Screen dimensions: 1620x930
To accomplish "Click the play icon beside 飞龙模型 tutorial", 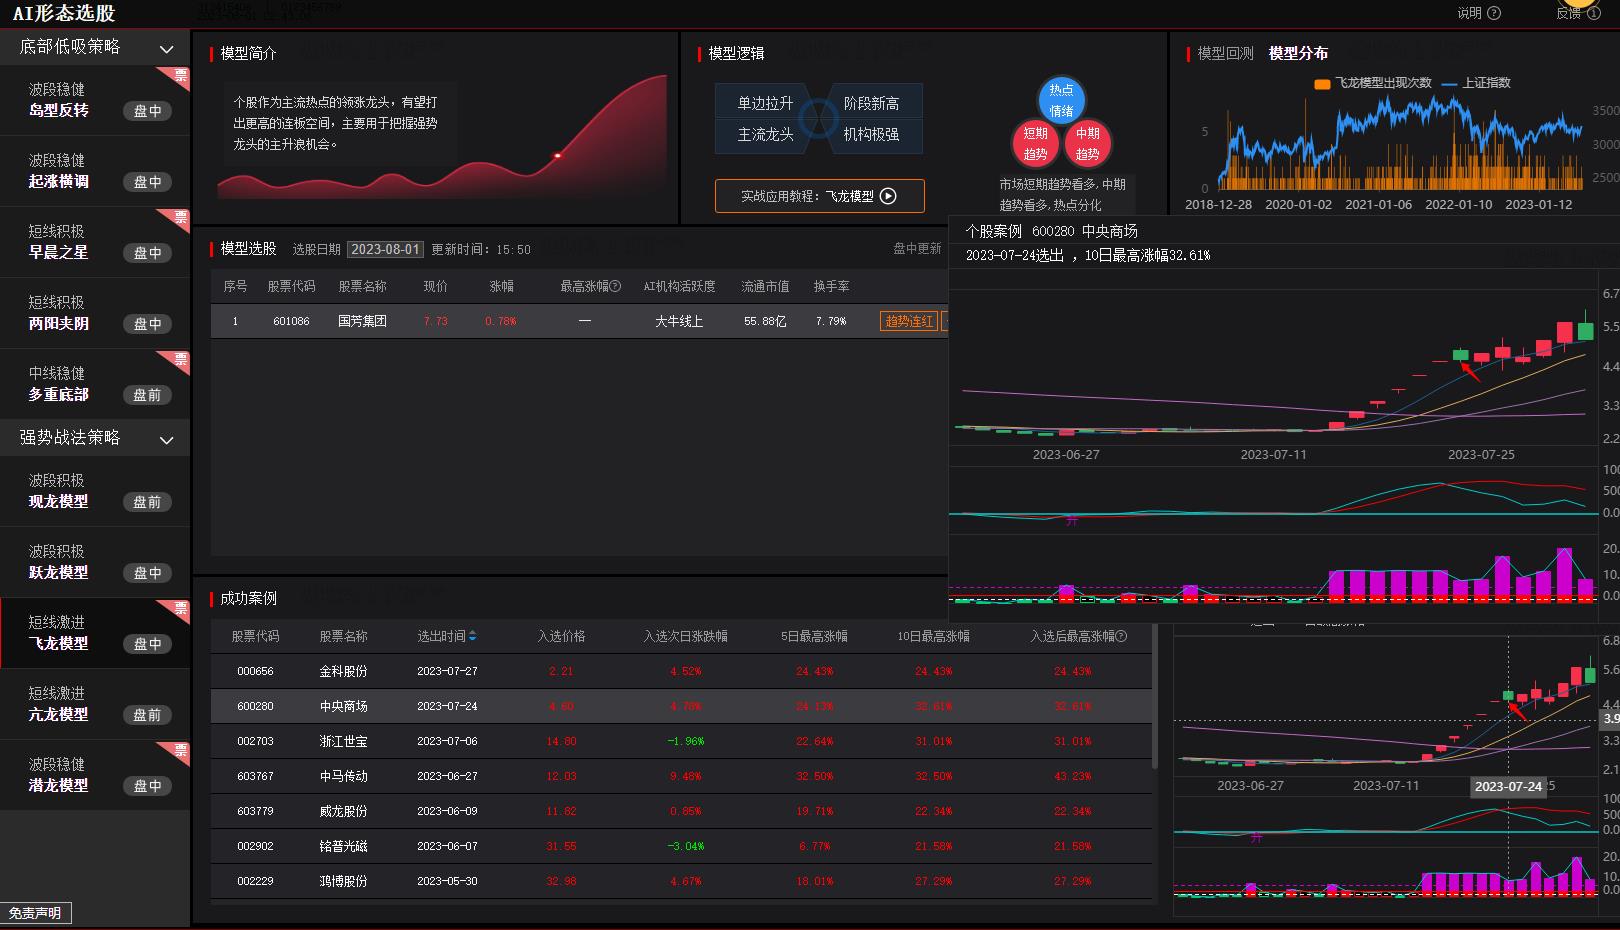I will [x=888, y=196].
